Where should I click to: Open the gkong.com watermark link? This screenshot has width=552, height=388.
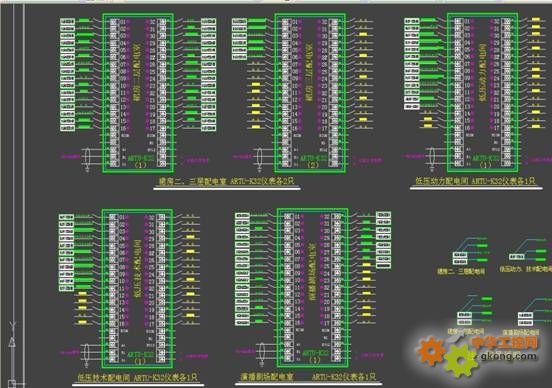pyautogui.click(x=508, y=356)
